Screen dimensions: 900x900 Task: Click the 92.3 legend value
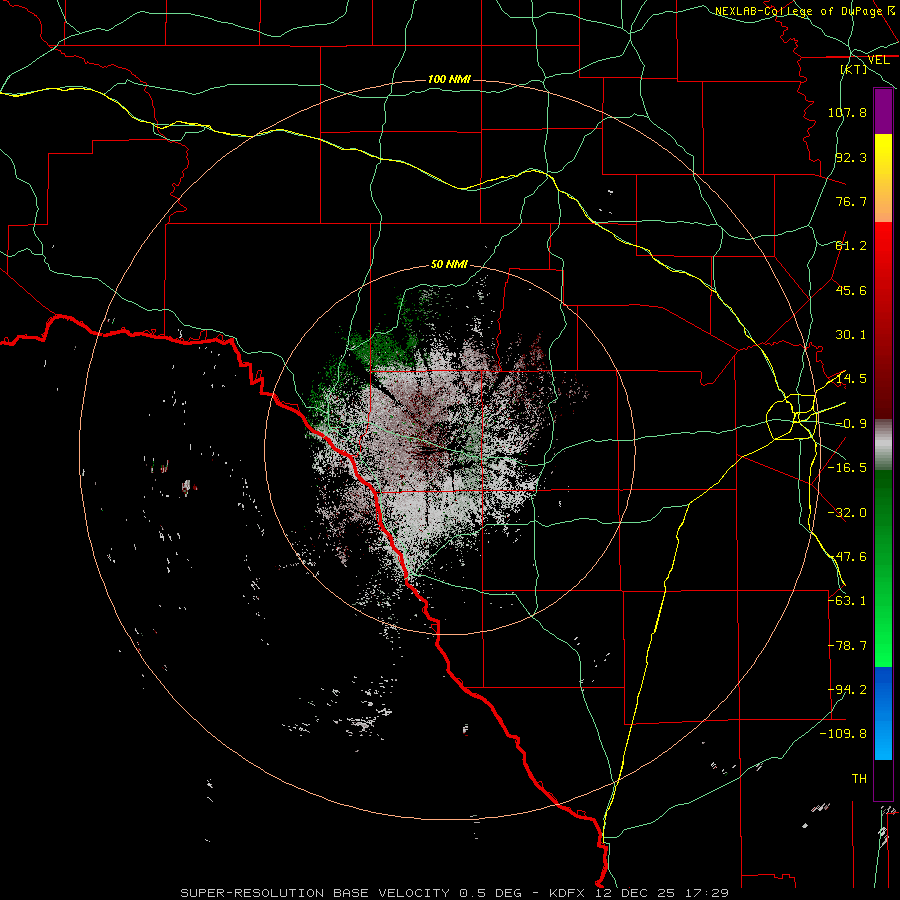click(851, 157)
